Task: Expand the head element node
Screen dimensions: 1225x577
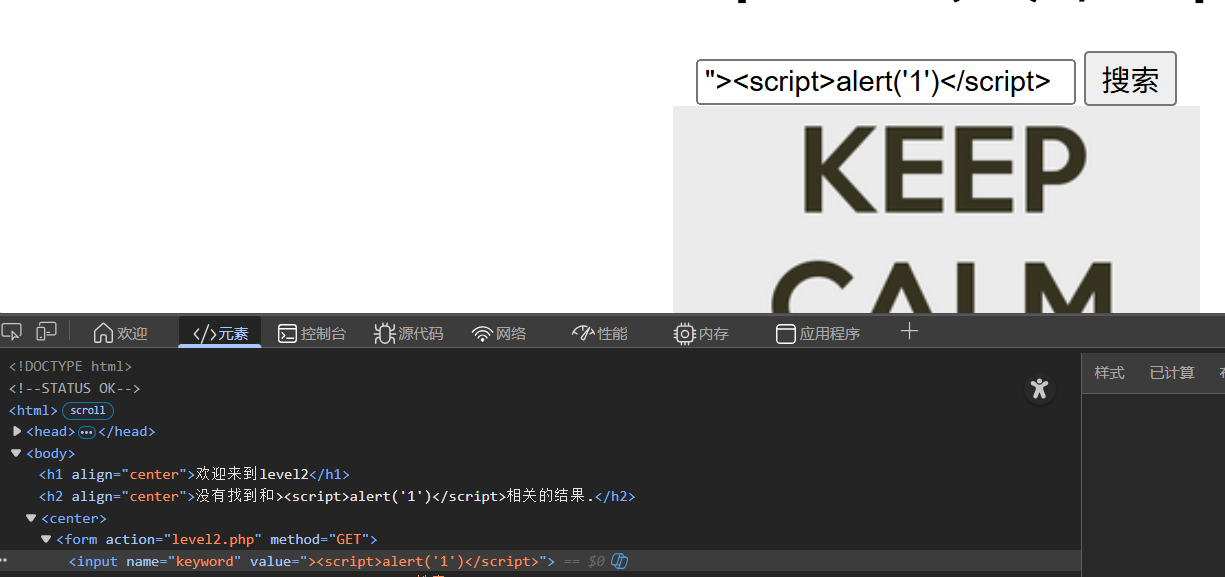Action: [17, 432]
